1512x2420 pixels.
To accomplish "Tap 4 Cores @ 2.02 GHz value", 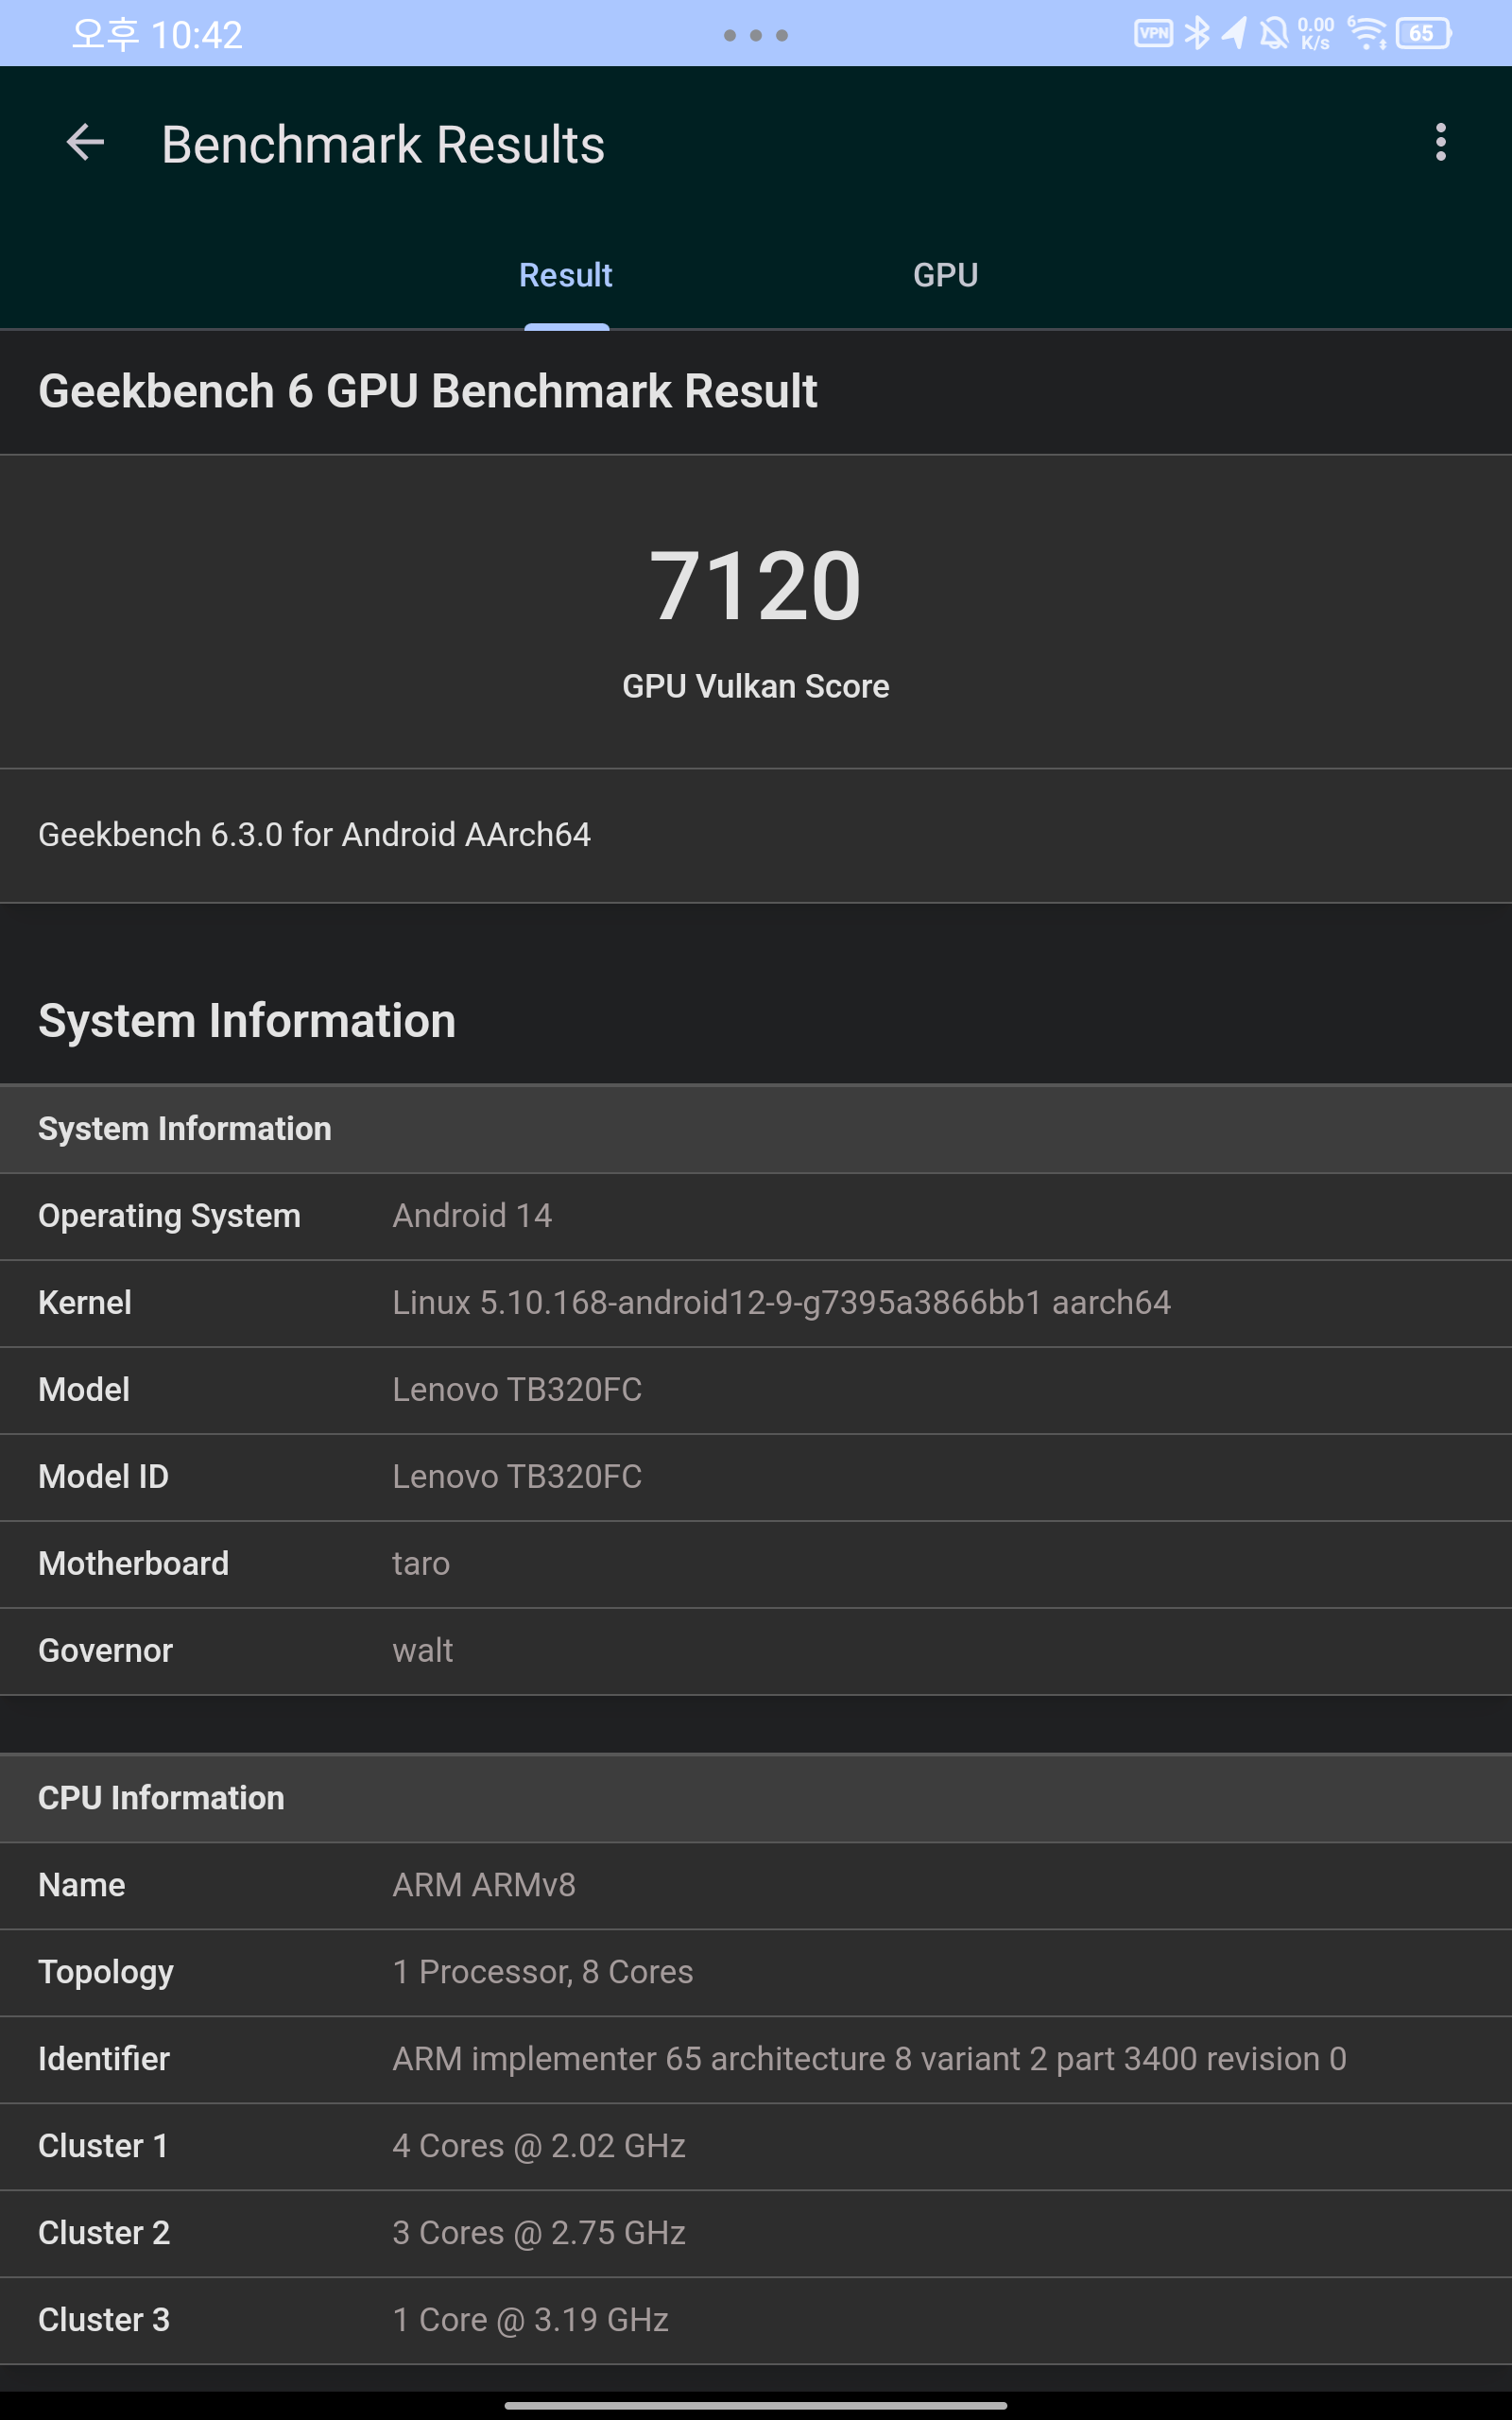I will [539, 2146].
